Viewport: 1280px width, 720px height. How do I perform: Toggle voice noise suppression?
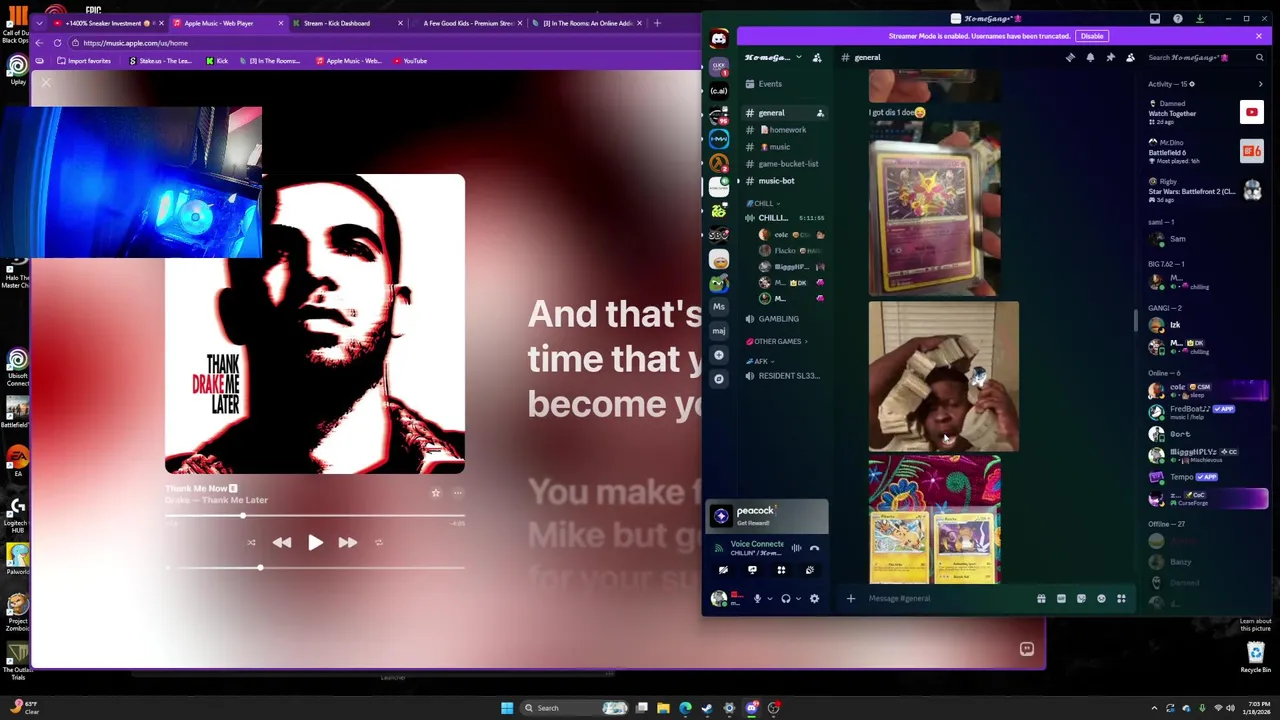[796, 548]
